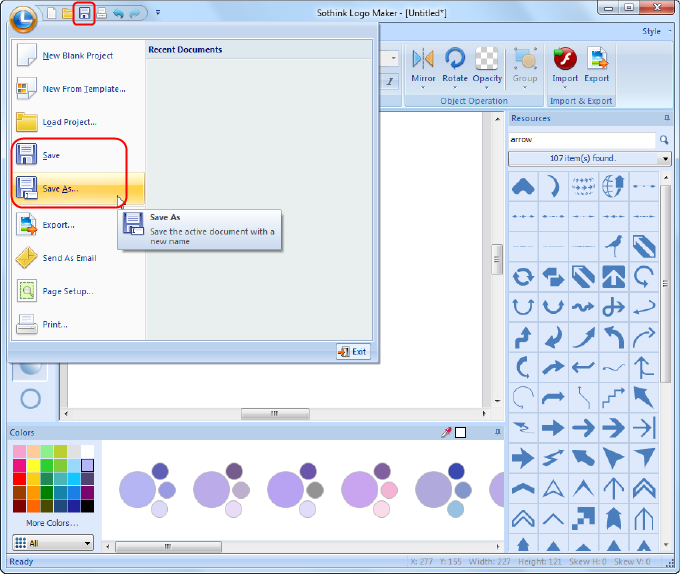Screen dimensions: 680x574
Task: Select the circular refresh arrows resource
Action: (x=523, y=277)
